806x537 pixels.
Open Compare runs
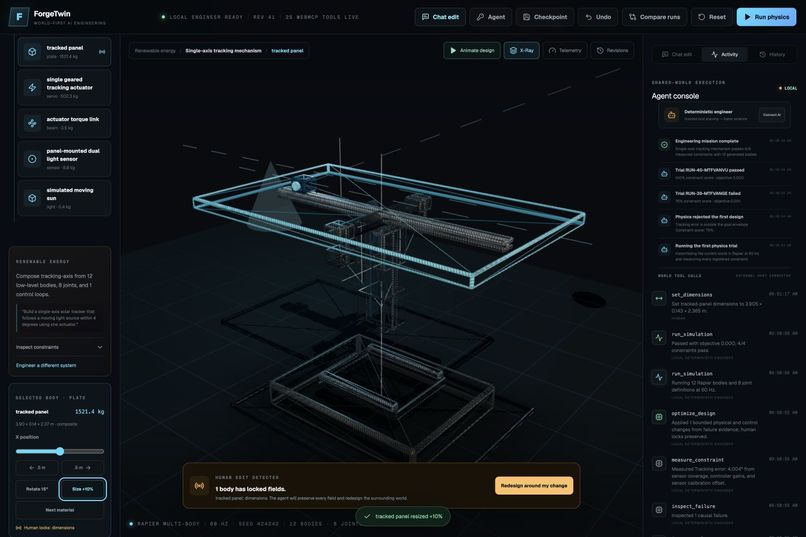654,17
